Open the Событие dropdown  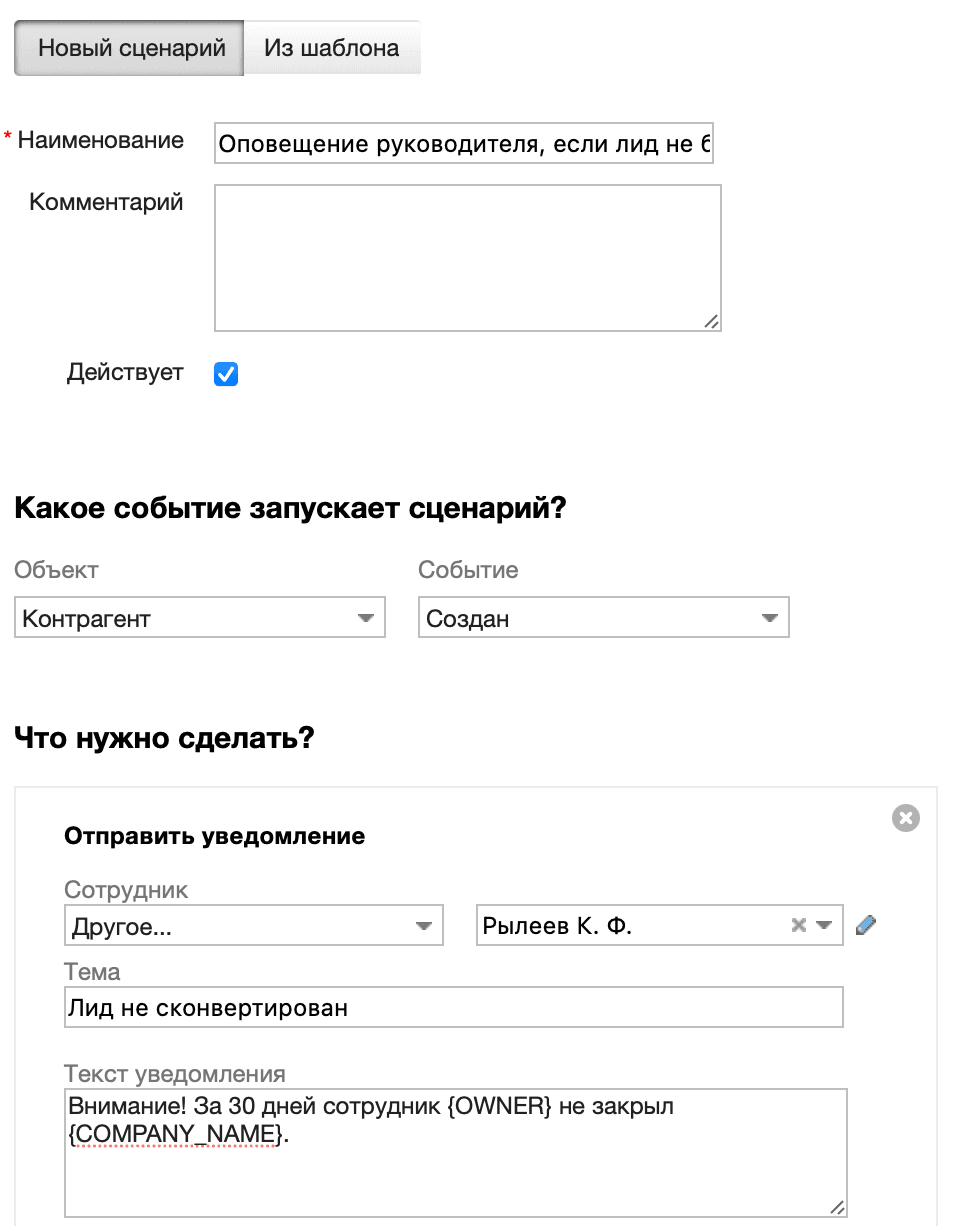click(604, 617)
